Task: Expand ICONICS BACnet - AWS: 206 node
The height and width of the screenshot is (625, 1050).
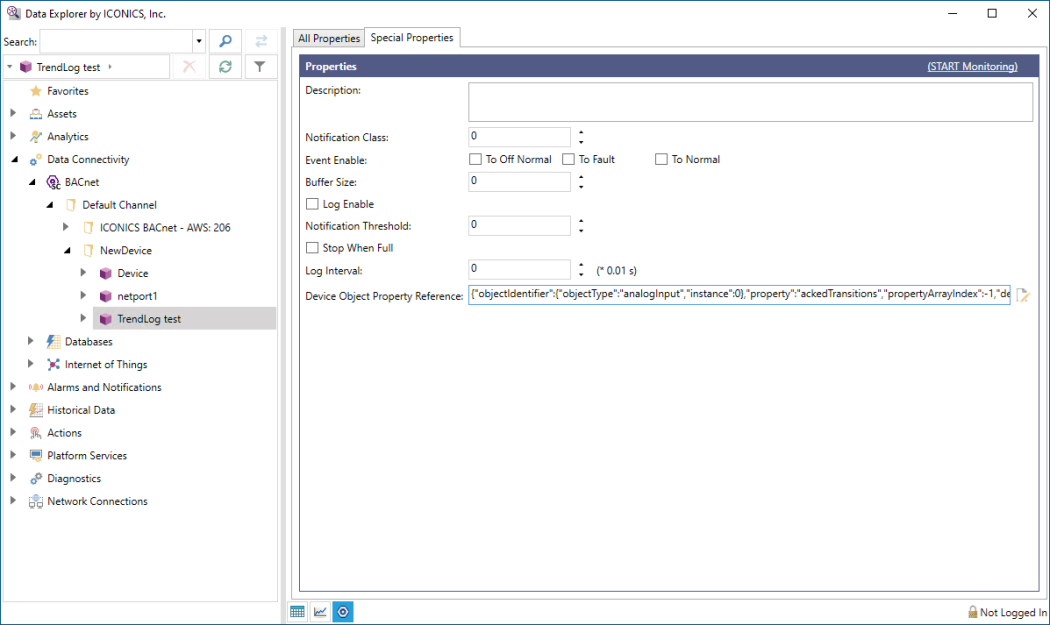Action: point(66,227)
